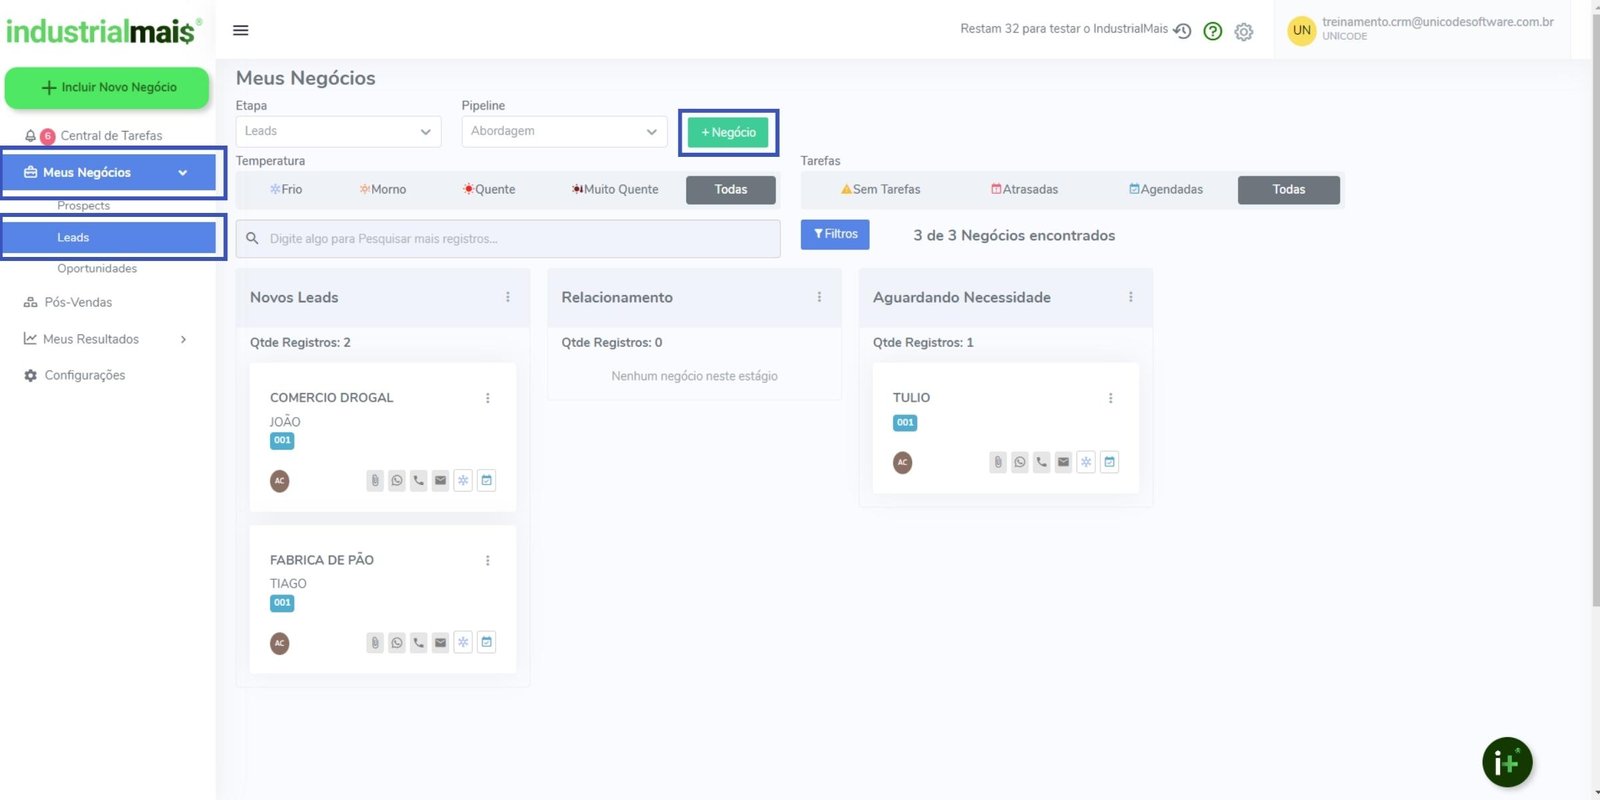Click calendar icon on TULIO card

[x=1109, y=462]
